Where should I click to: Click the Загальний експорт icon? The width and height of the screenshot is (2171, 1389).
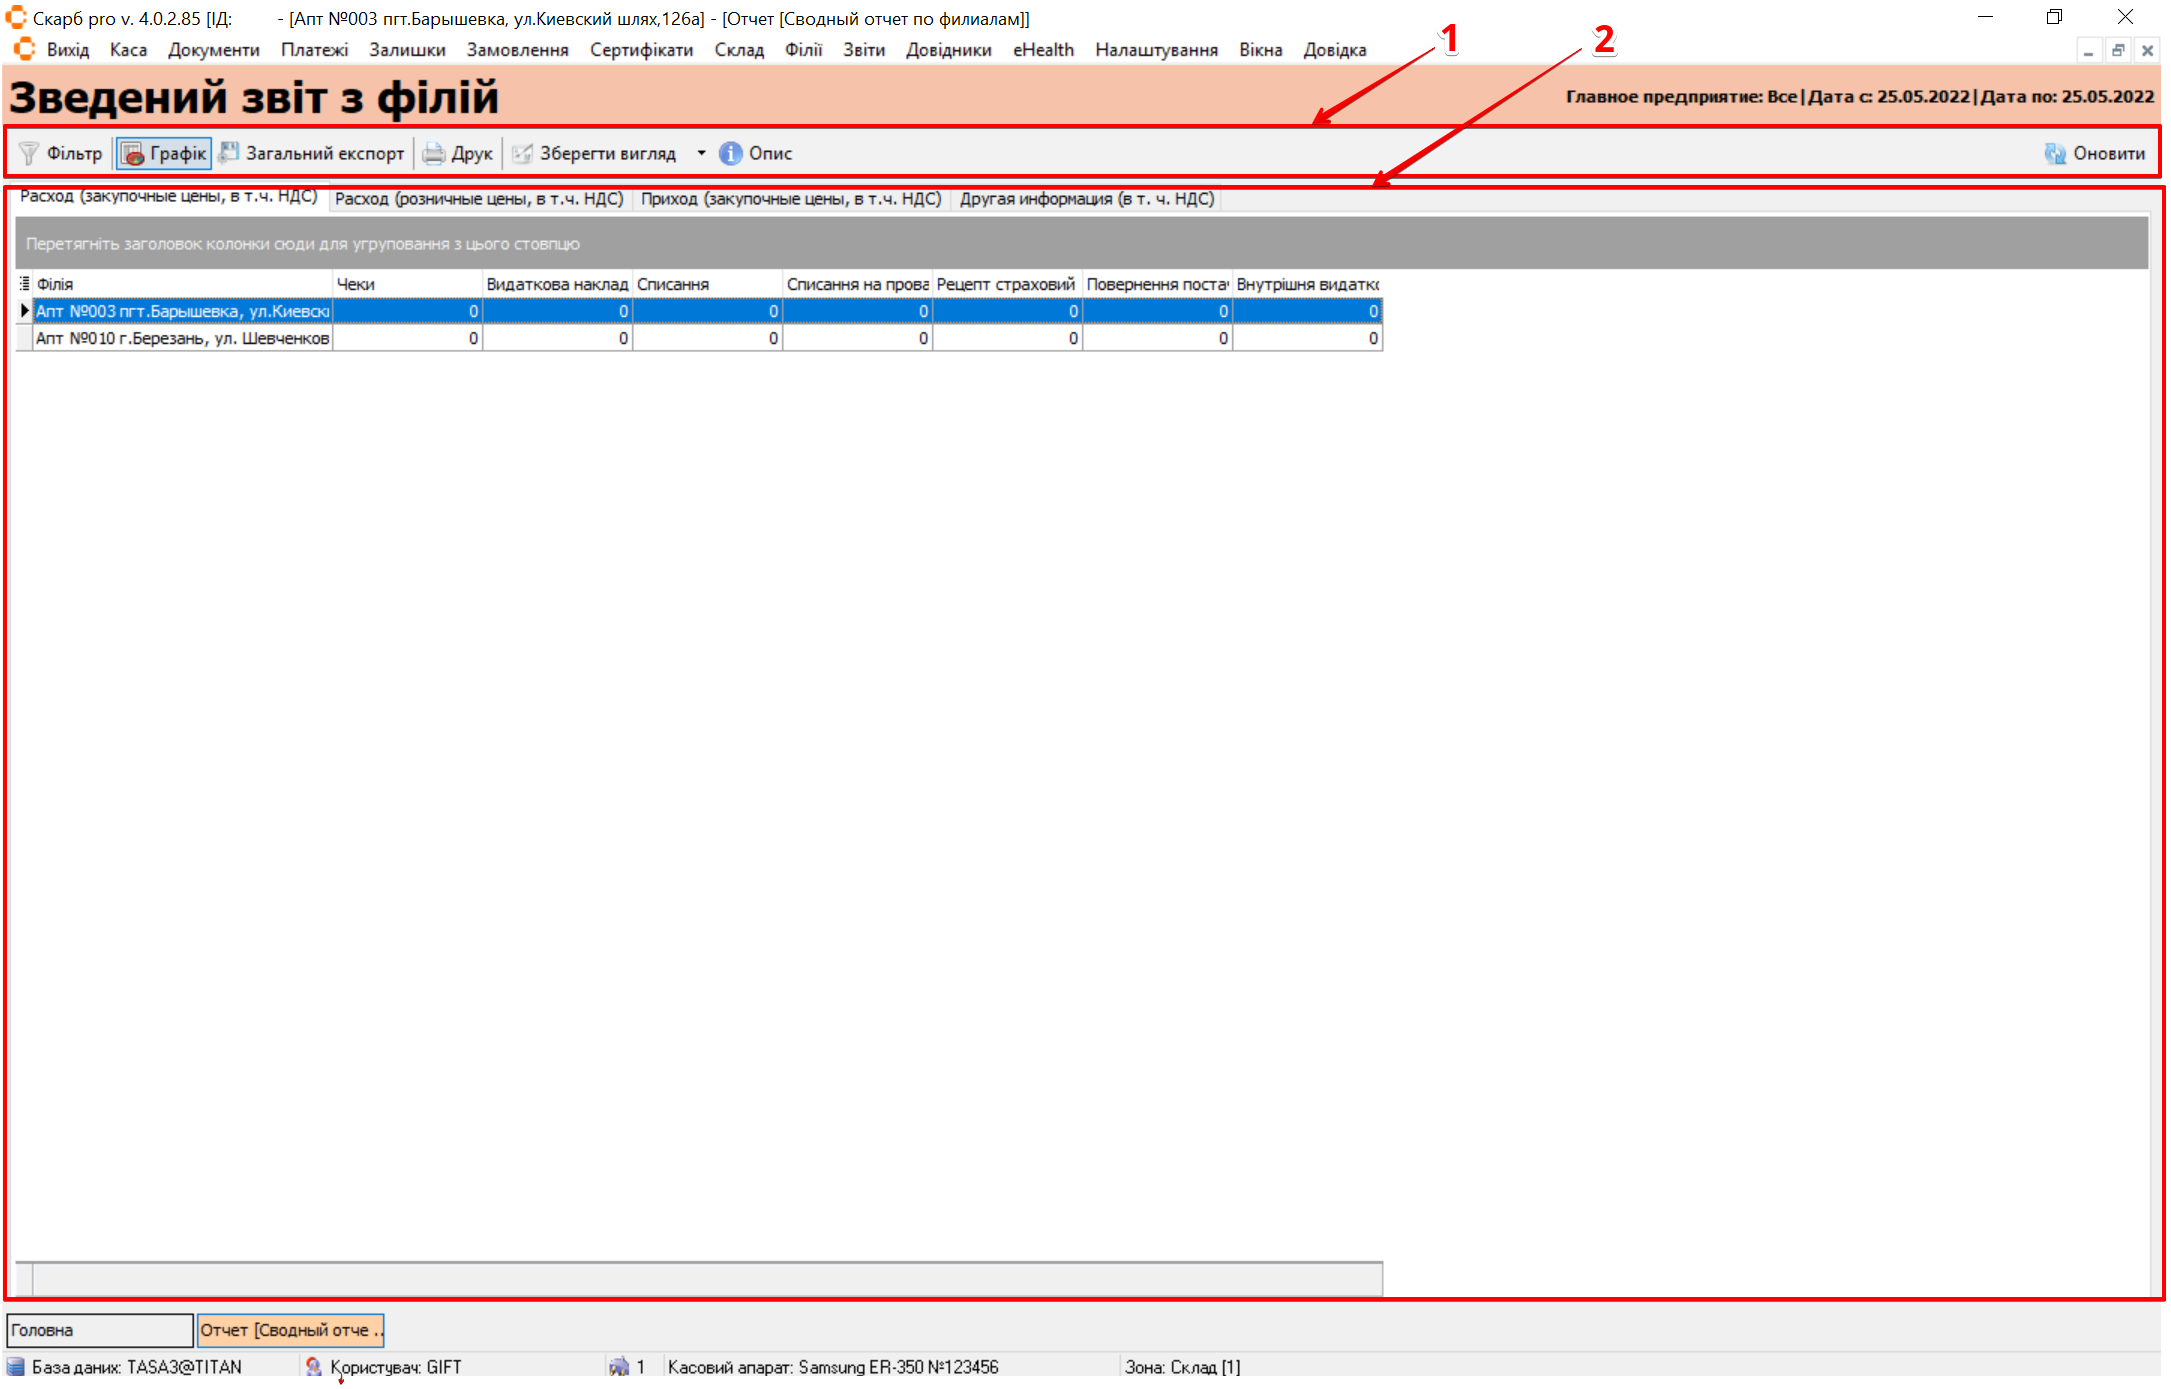click(x=229, y=152)
